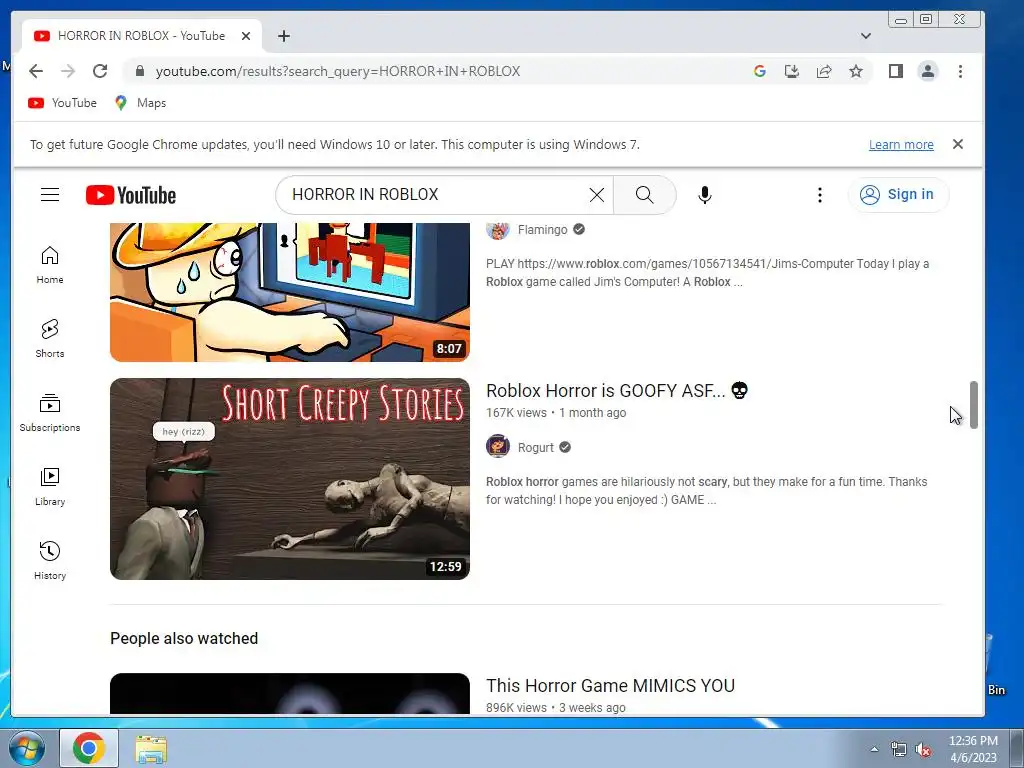This screenshot has width=1024, height=768.
Task: Open Short Creepy Stories thumbnail 12:59
Action: 290,479
